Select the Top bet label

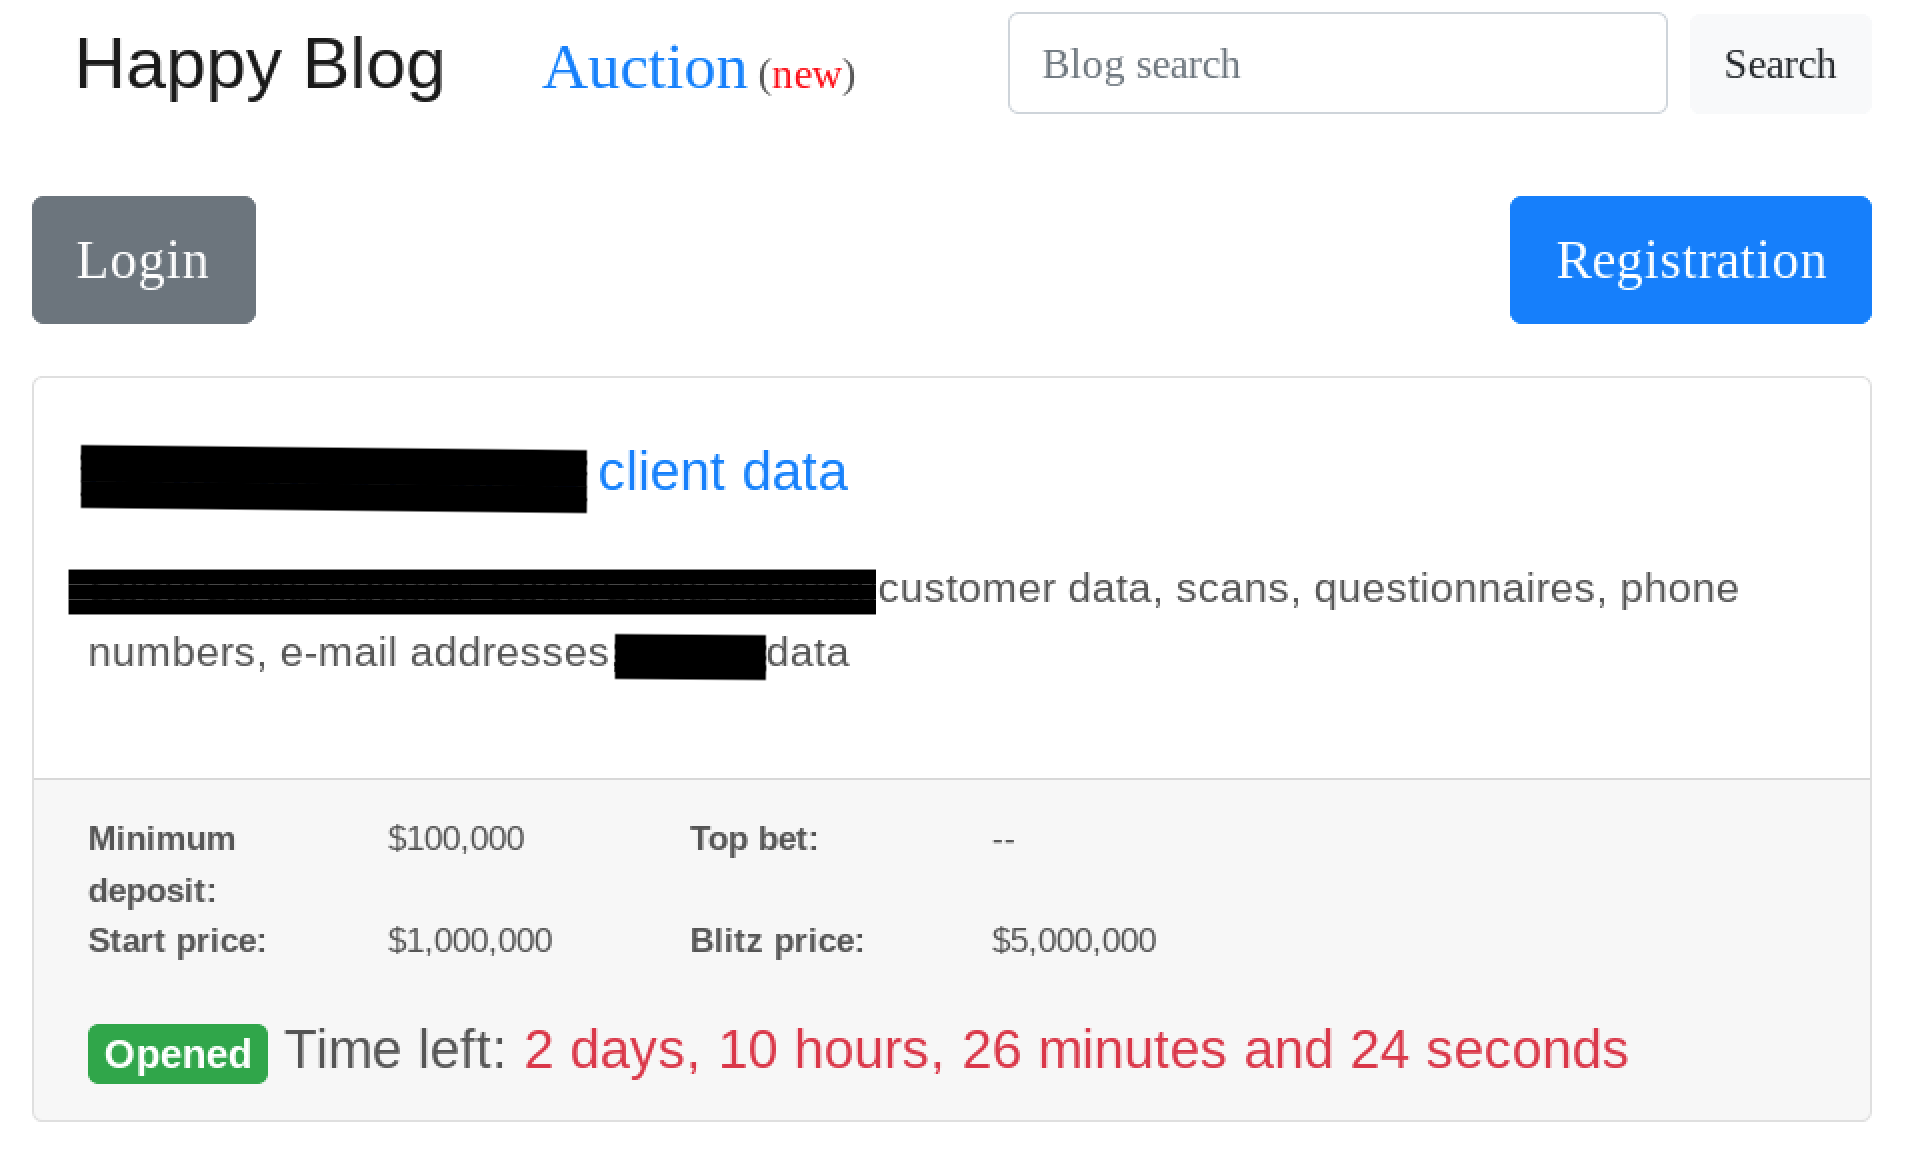(x=754, y=838)
